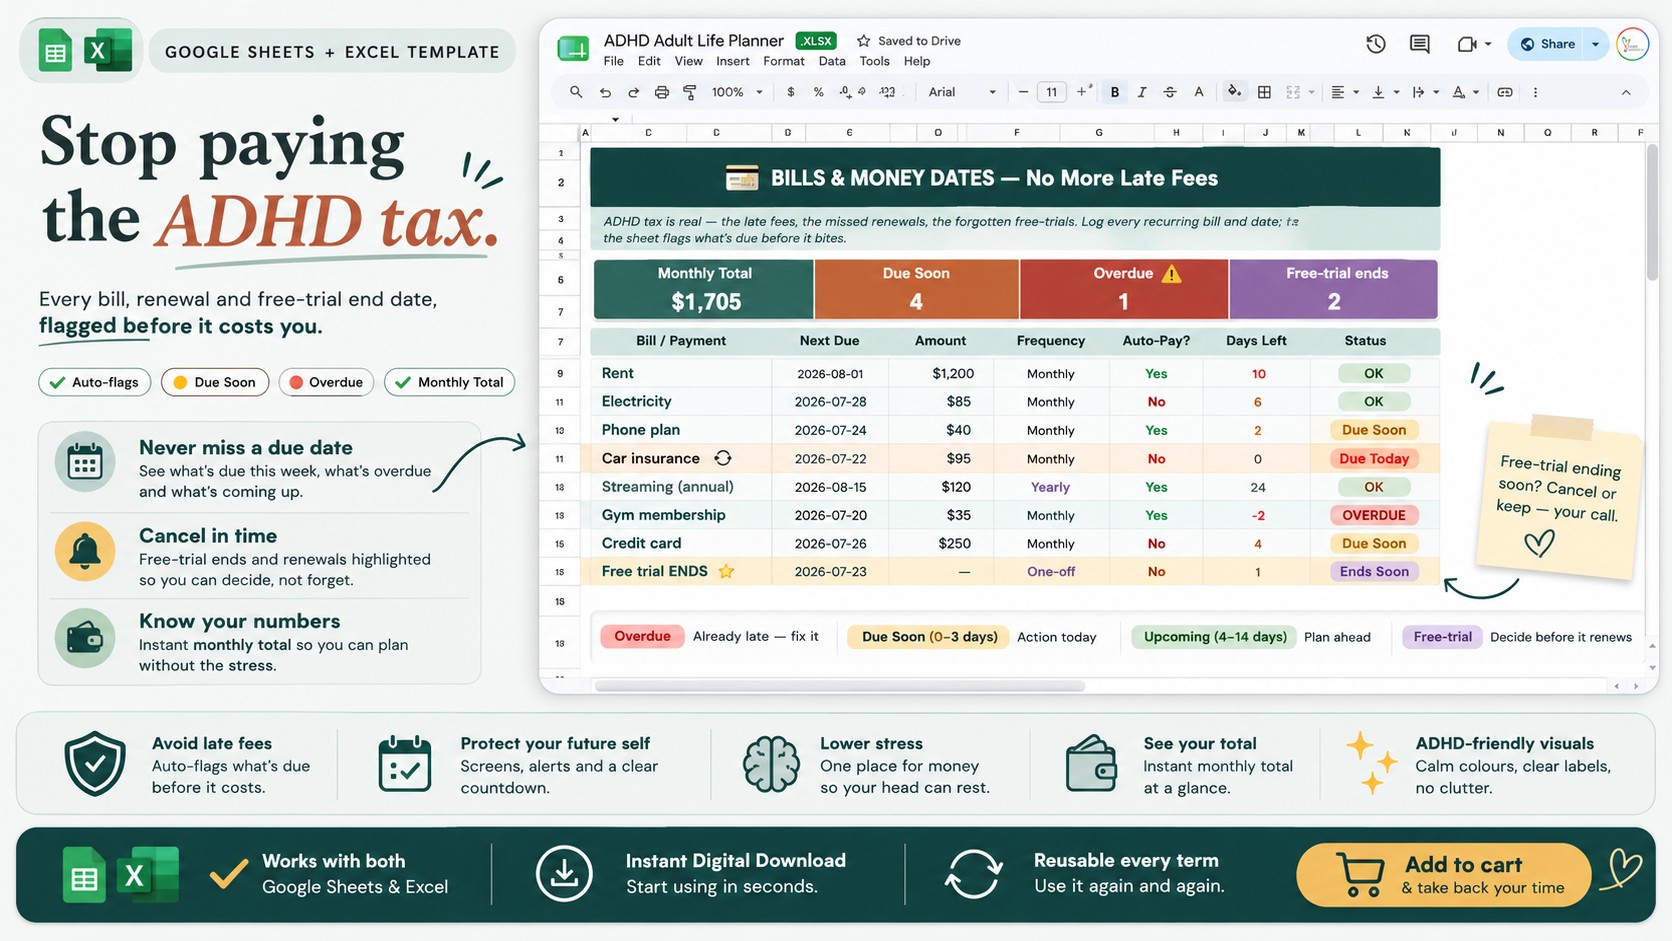Toggle the Monthly Total check chip

pos(450,382)
